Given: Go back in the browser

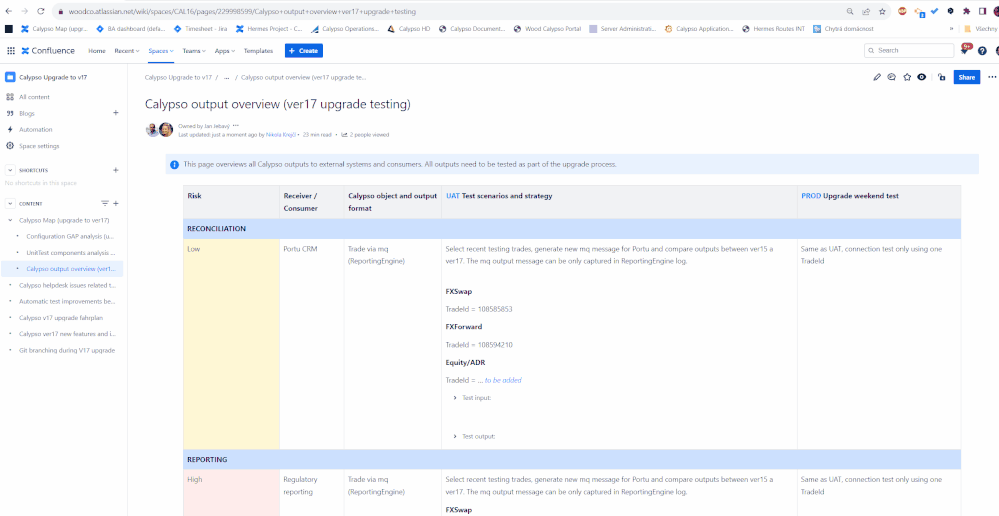Looking at the screenshot, I should (8, 11).
